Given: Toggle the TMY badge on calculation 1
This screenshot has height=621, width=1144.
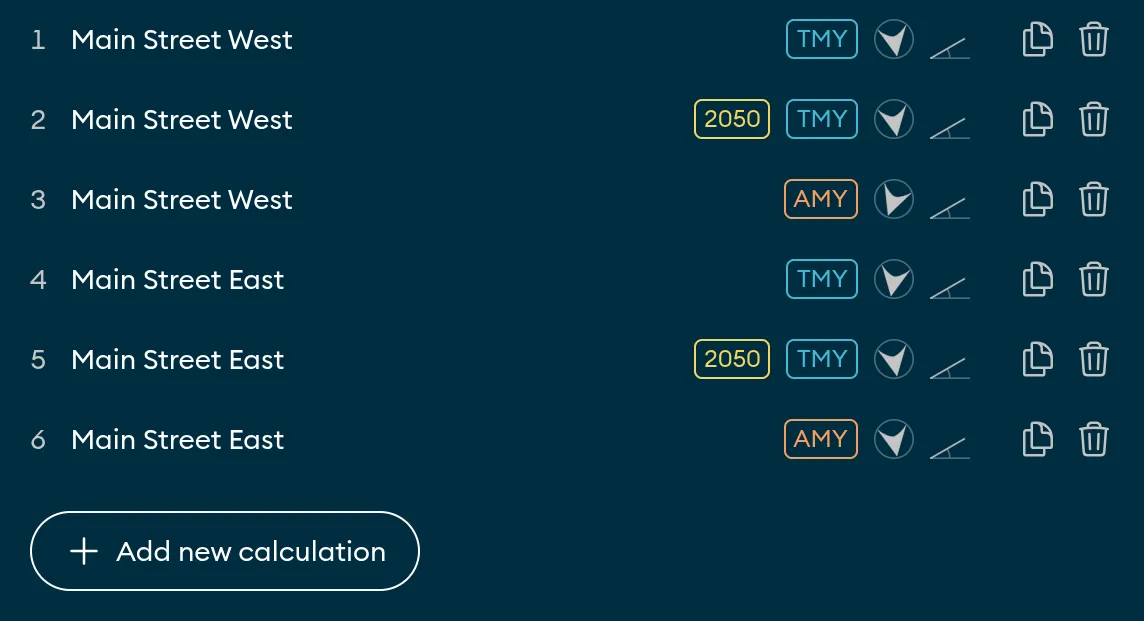Looking at the screenshot, I should [x=821, y=39].
